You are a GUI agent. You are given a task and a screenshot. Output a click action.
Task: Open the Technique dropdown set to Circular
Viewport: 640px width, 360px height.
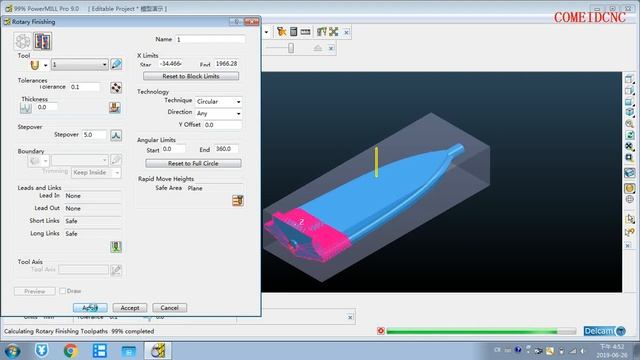coord(218,102)
